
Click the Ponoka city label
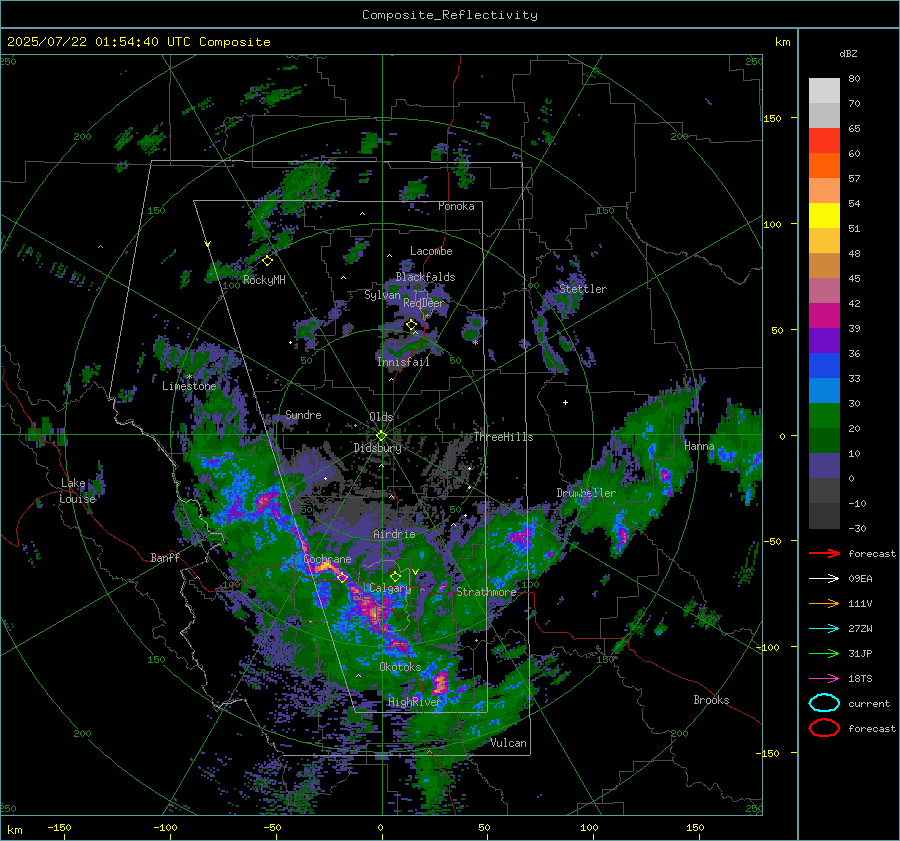[x=456, y=206]
